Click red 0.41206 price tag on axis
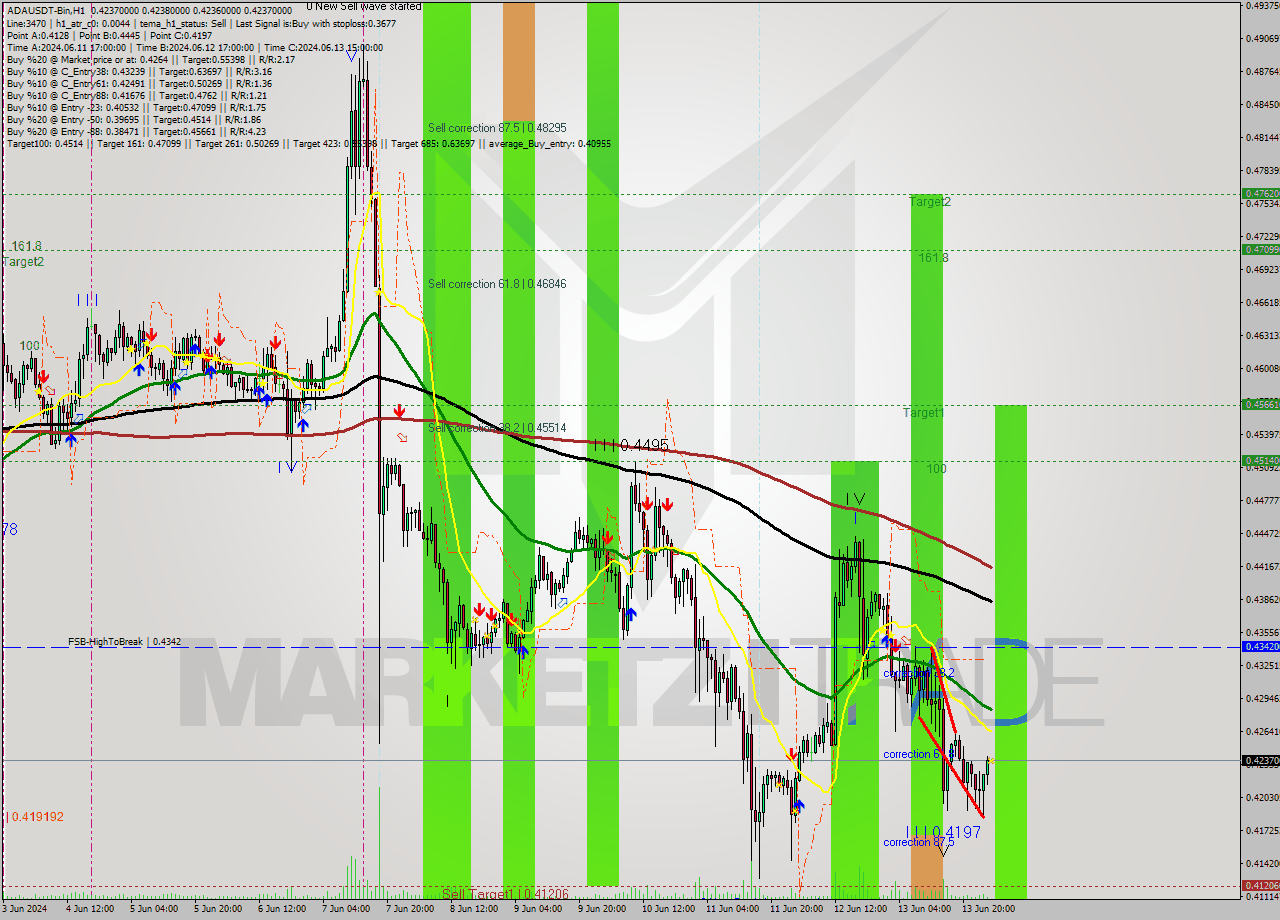The width and height of the screenshot is (1280, 920). (x=1259, y=885)
